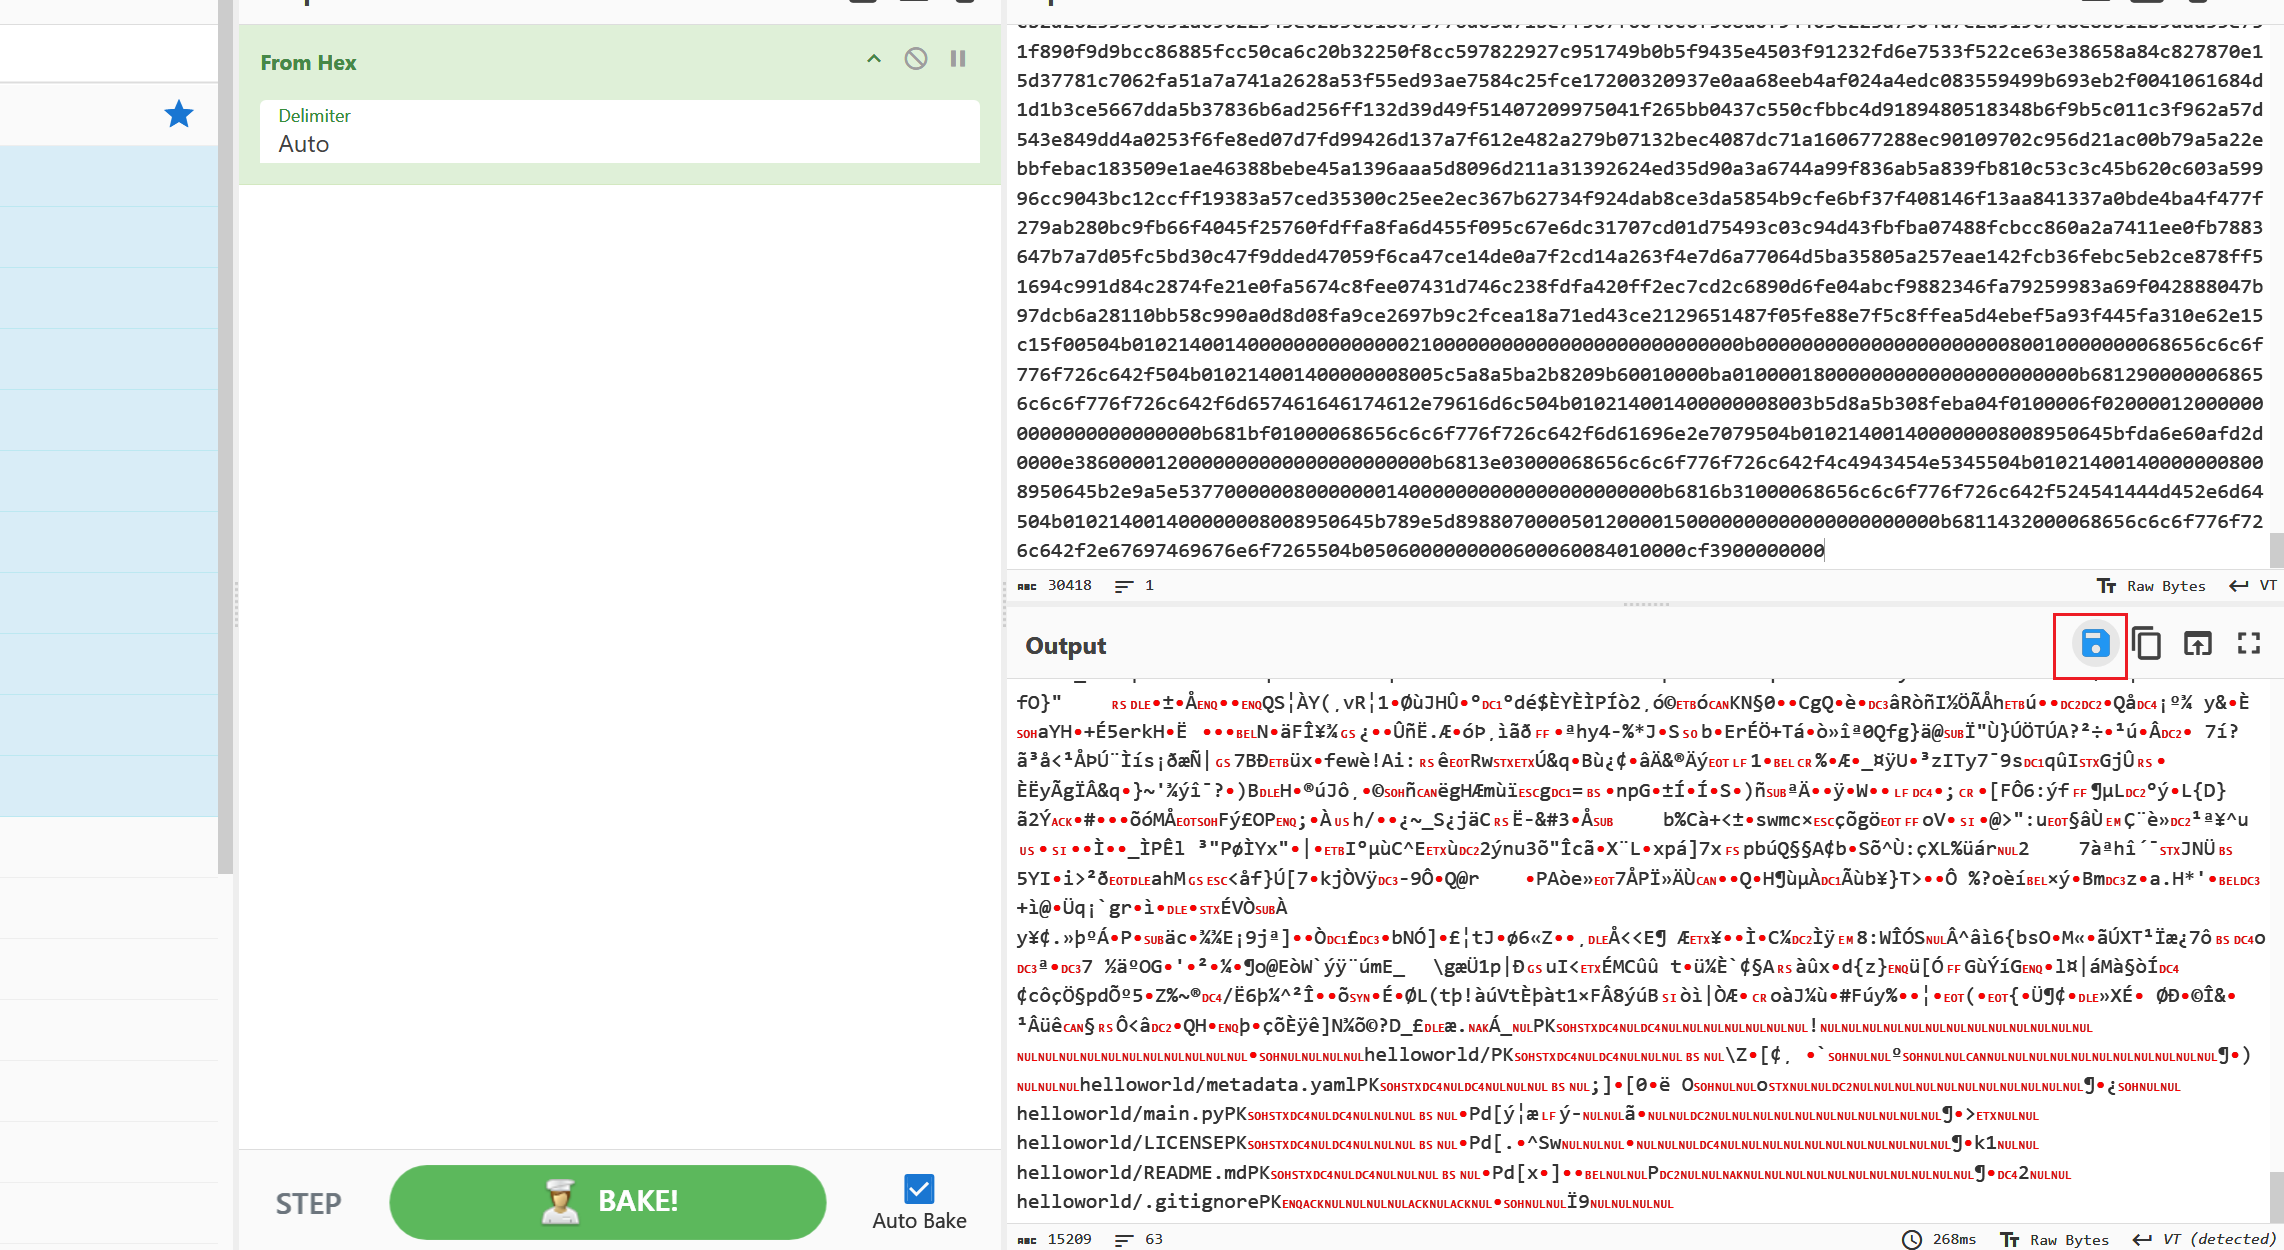This screenshot has width=2284, height=1250.
Task: Move output to the input pane
Action: tap(2197, 645)
